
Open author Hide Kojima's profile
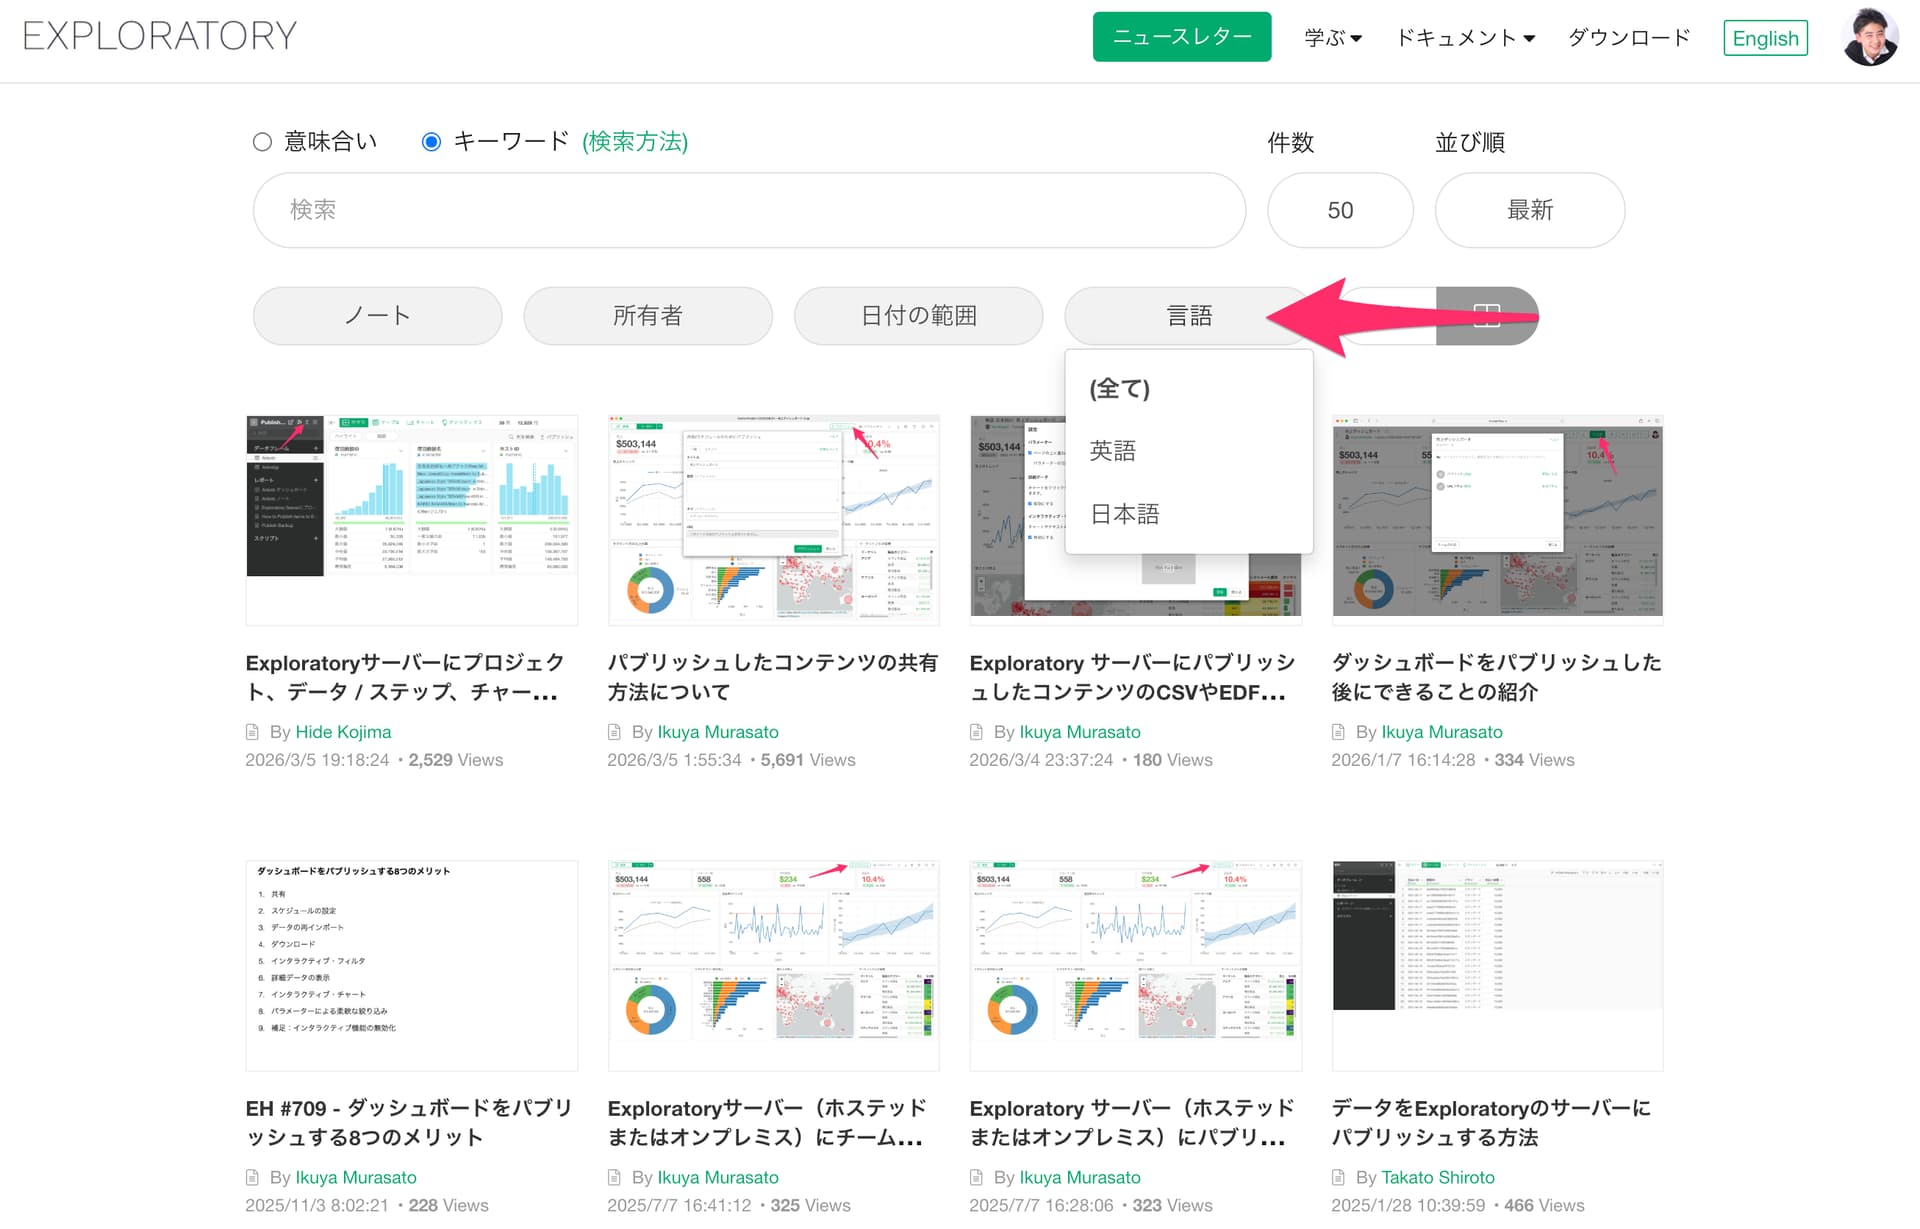[343, 732]
